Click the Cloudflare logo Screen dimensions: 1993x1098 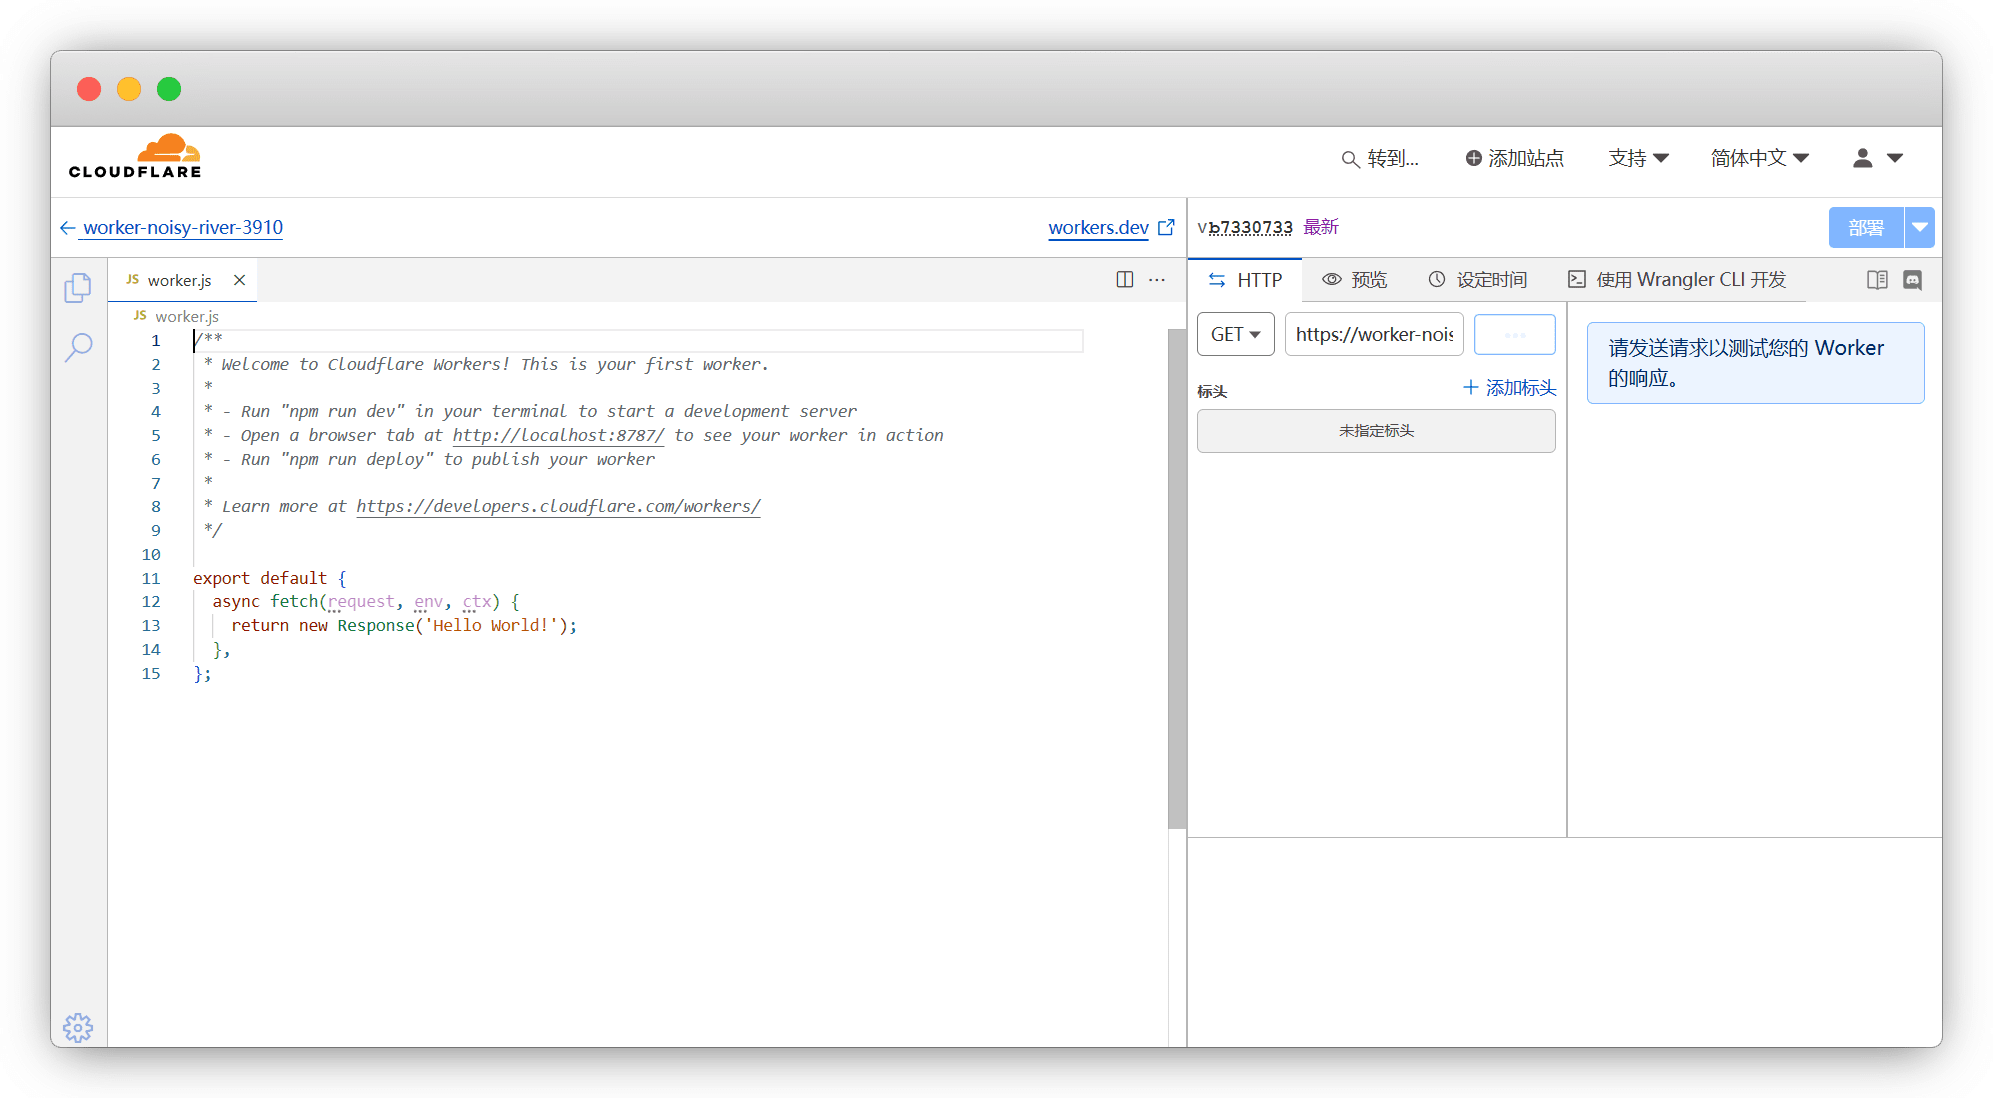pos(135,157)
